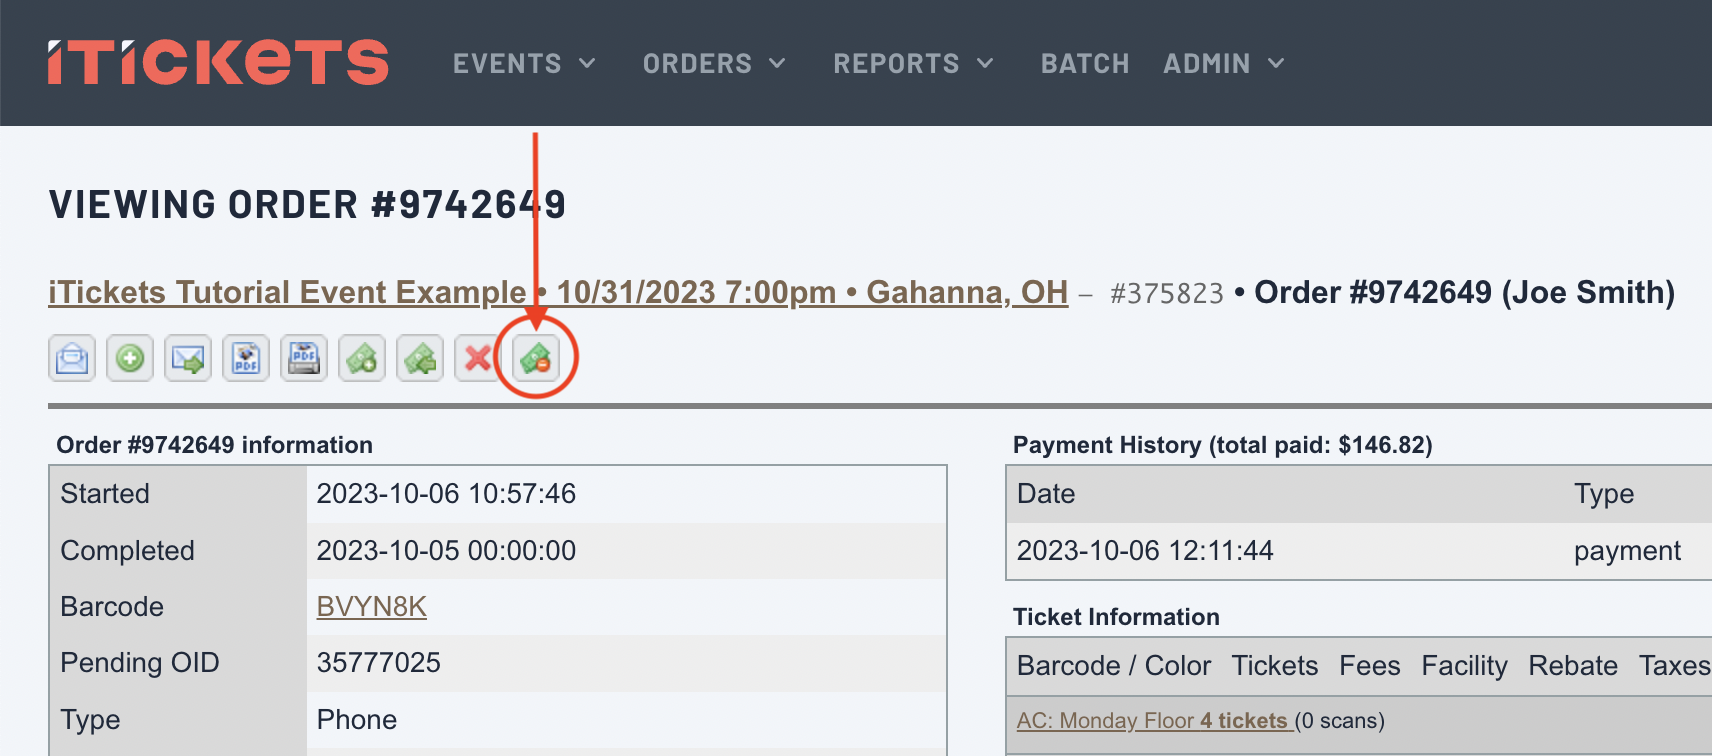1712x756 pixels.
Task: Open the Admin menu
Action: click(x=1224, y=63)
